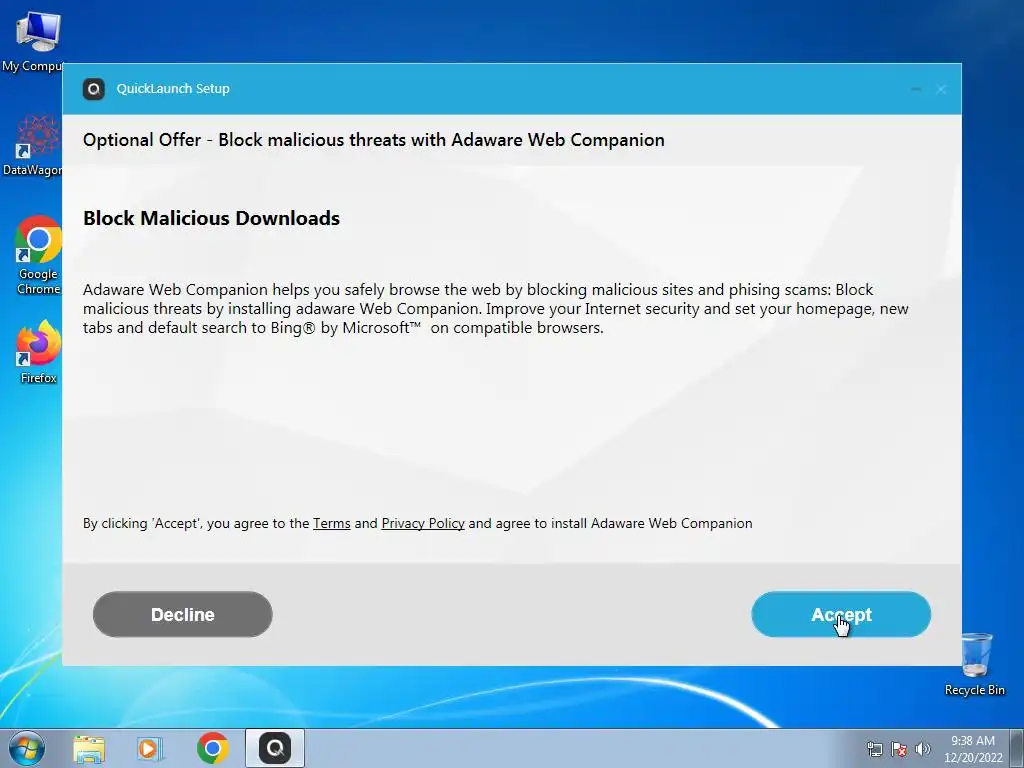This screenshot has width=1024, height=768.
Task: Launch Windows Media Player from taskbar
Action: tap(150, 748)
